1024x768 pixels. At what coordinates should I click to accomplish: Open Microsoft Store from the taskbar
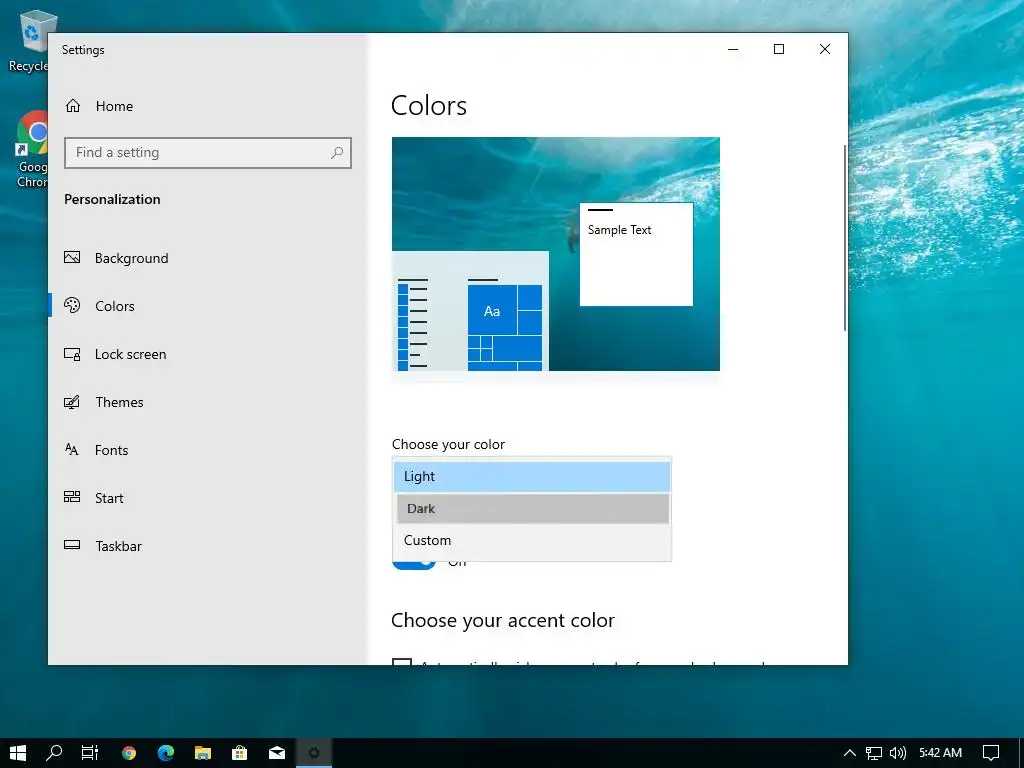[240, 753]
